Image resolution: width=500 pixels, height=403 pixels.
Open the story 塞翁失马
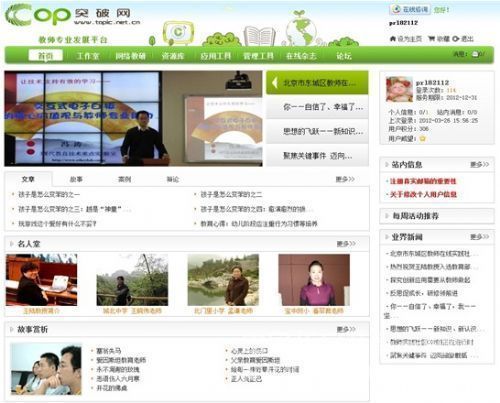[x=108, y=351]
